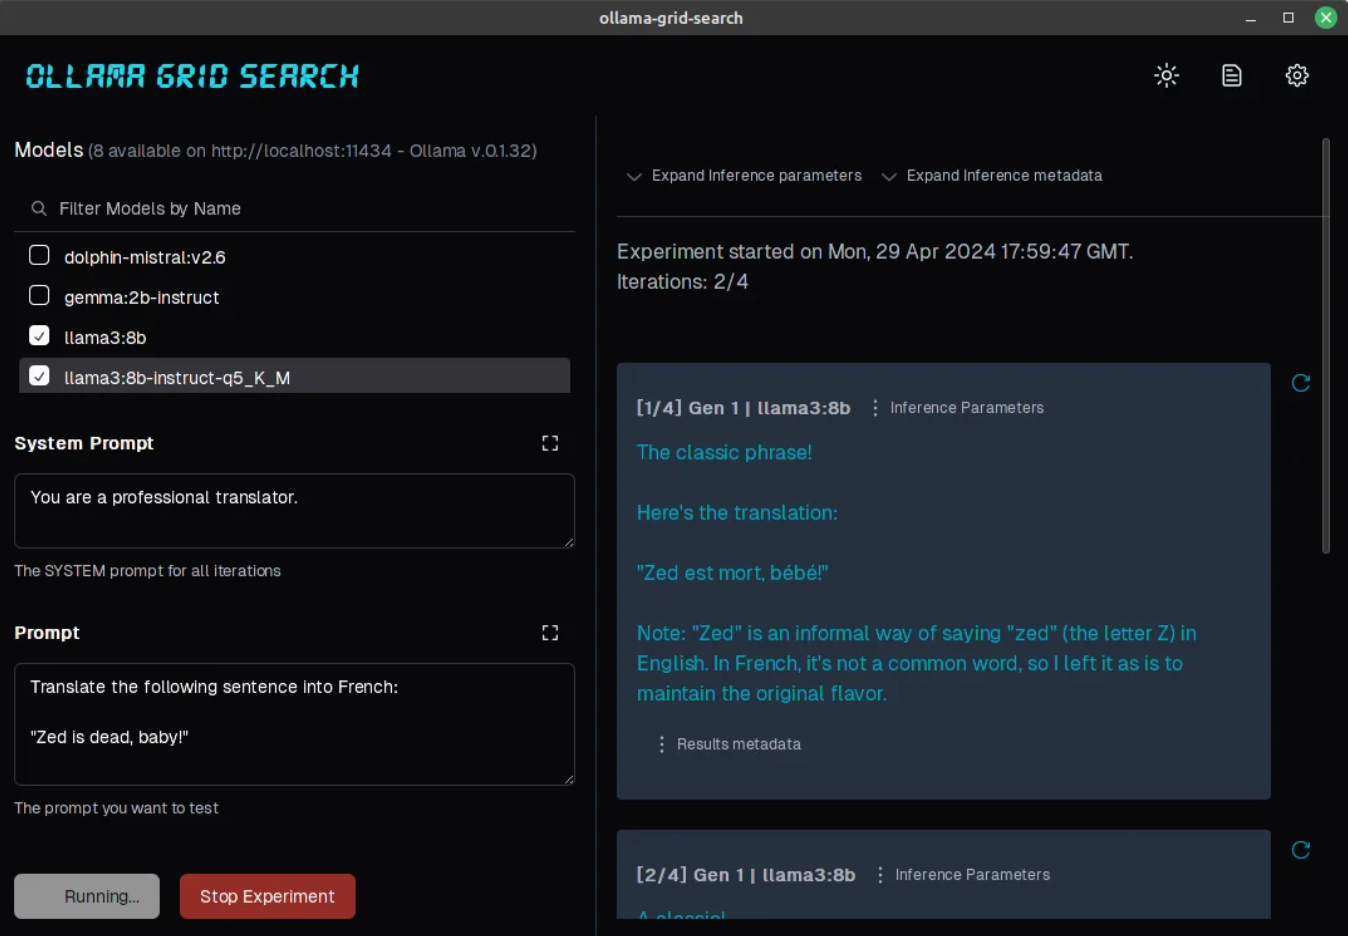The image size is (1348, 936).
Task: Click the three-dot icon beside Results metadata
Action: tap(661, 744)
